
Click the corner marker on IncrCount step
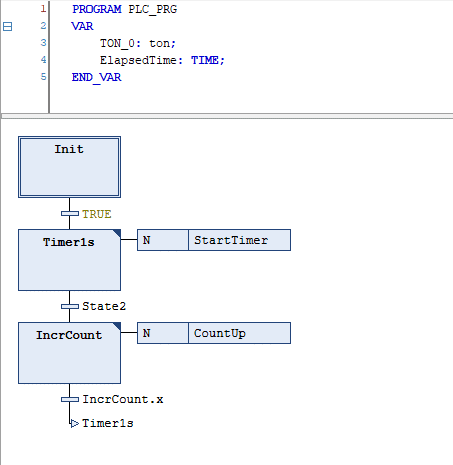coord(117,326)
